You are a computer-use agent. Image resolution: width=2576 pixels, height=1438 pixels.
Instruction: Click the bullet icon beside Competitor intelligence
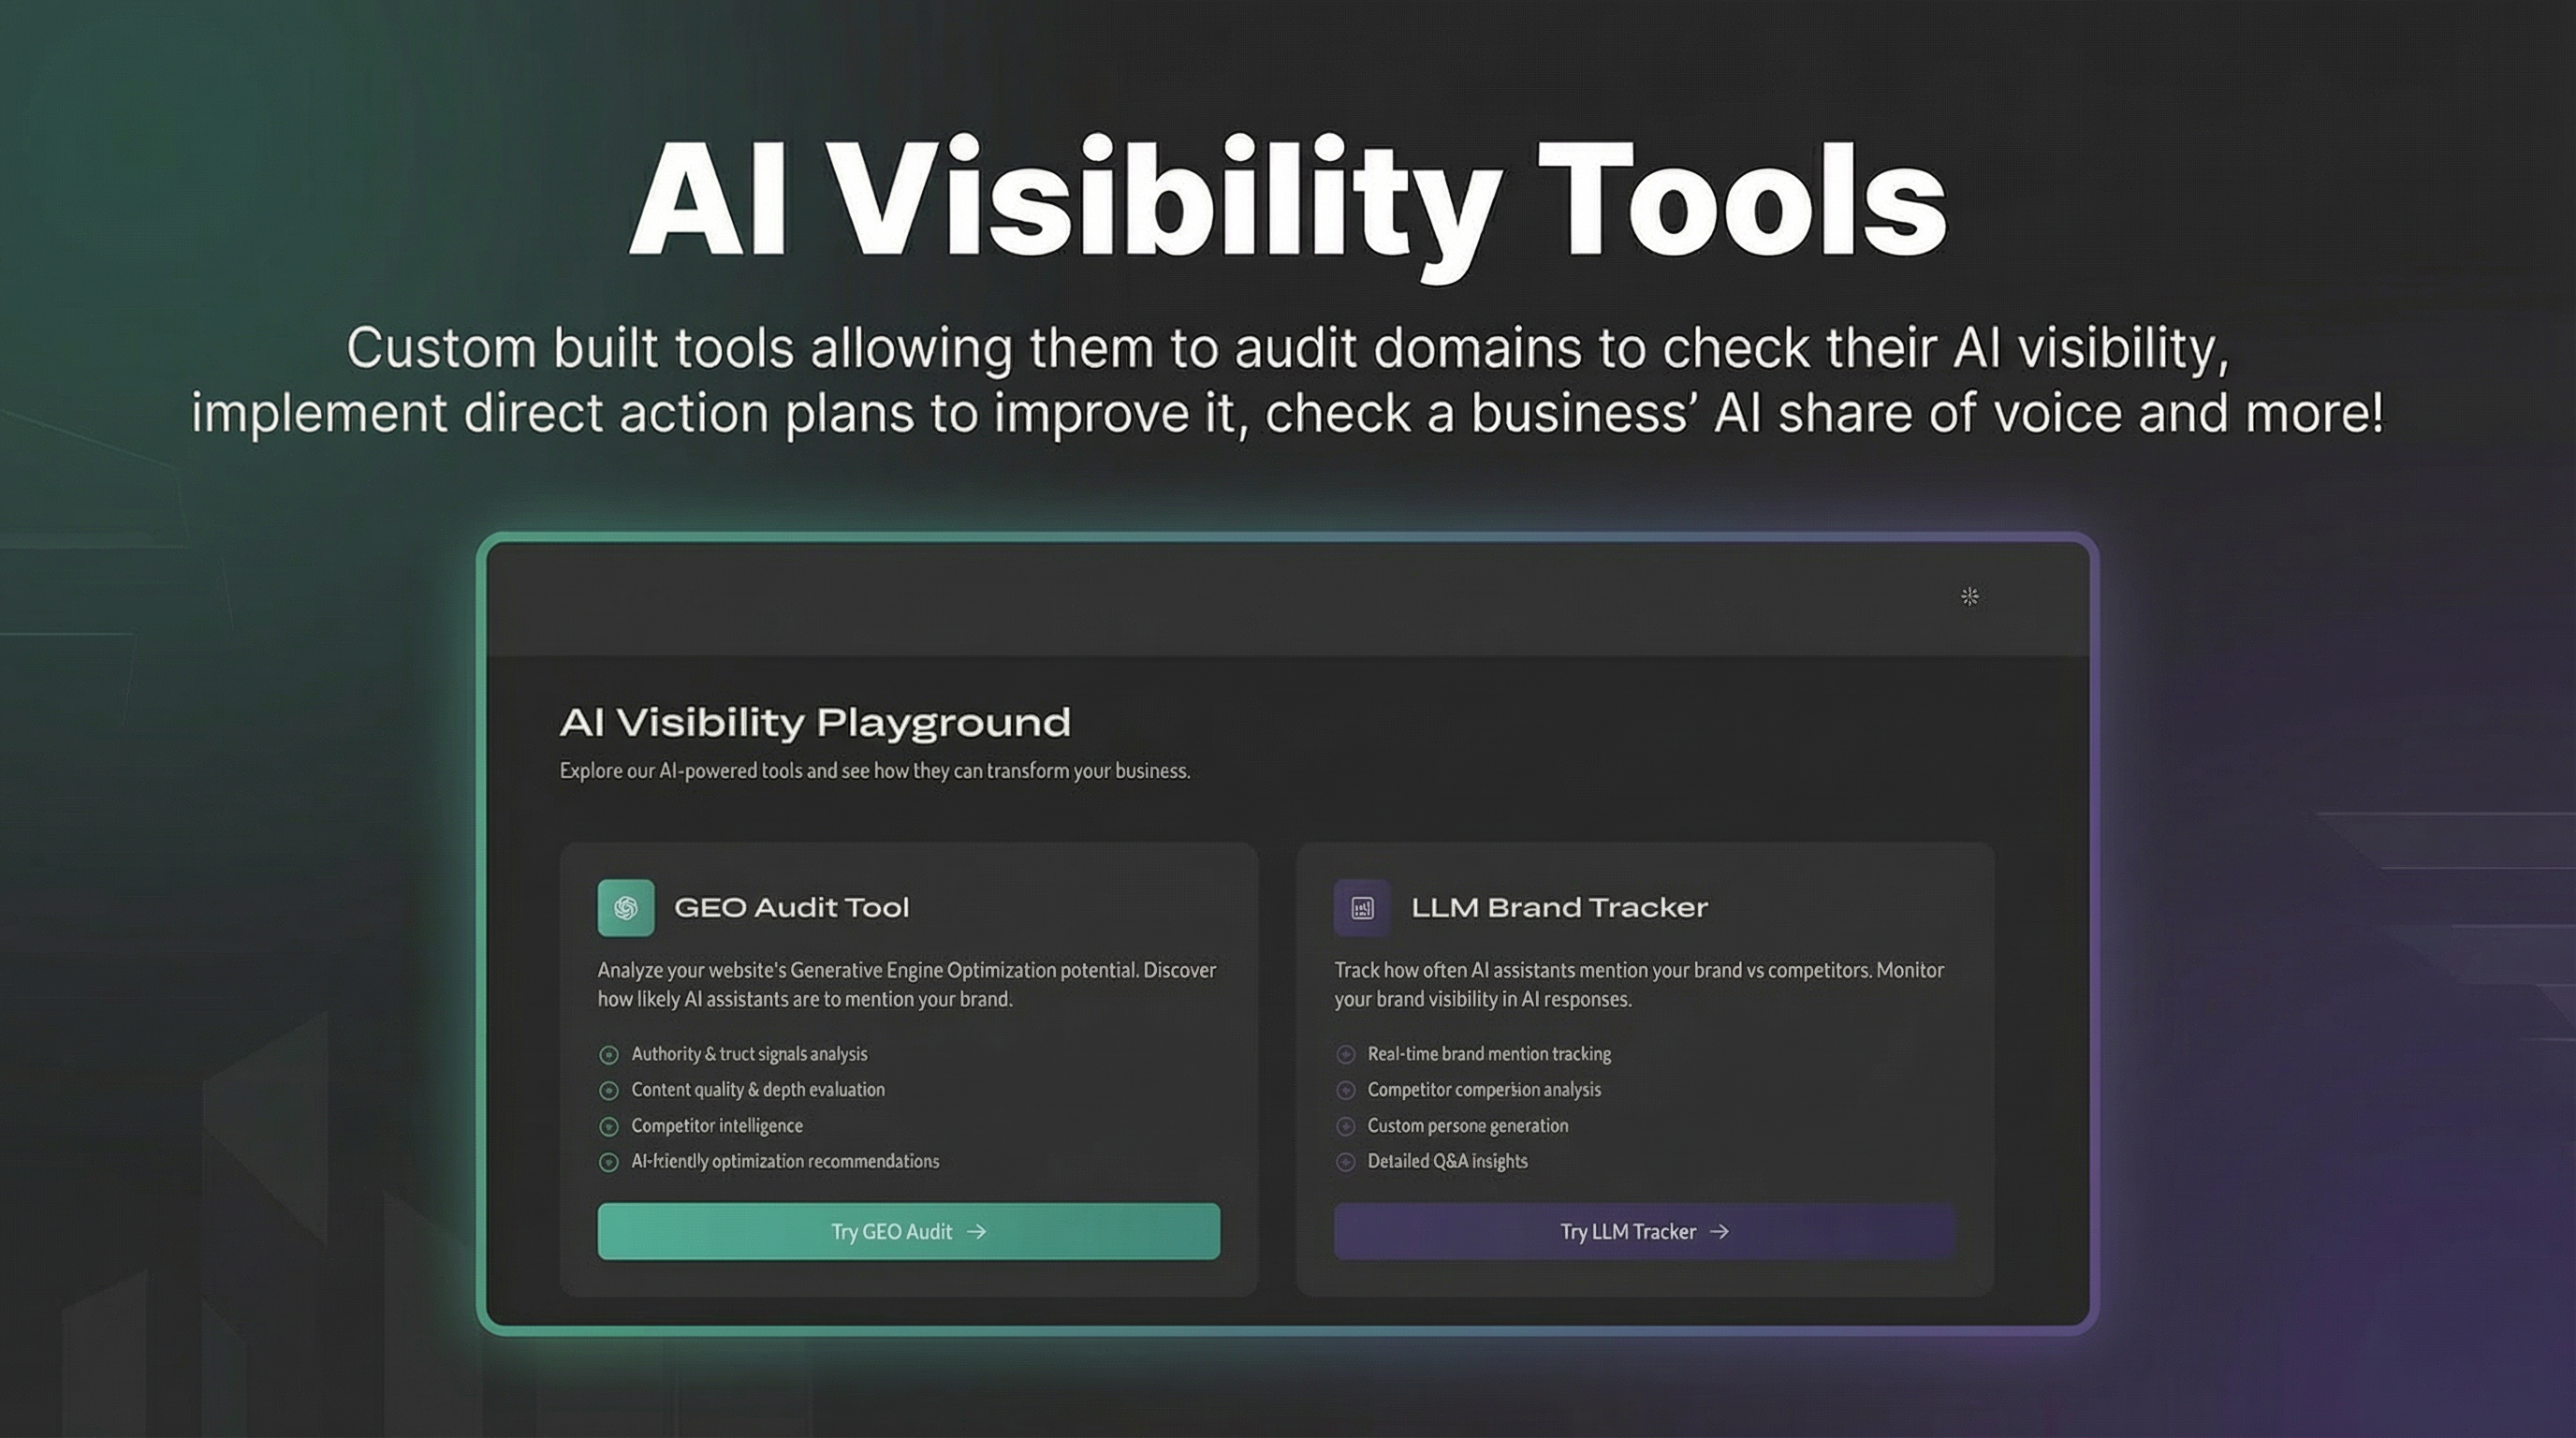pos(609,1126)
